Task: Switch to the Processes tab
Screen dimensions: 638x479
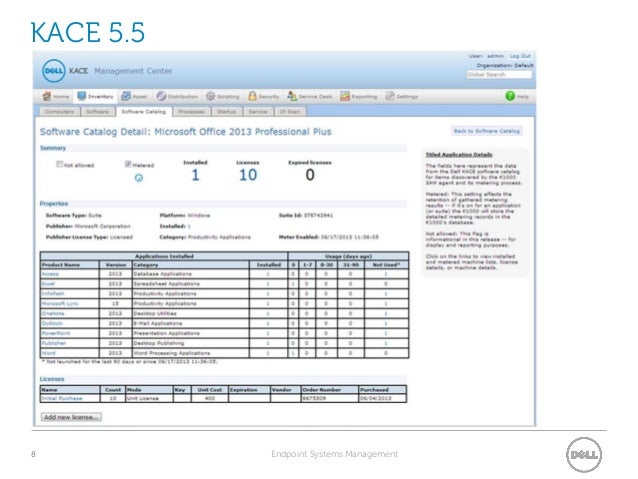Action: (191, 112)
